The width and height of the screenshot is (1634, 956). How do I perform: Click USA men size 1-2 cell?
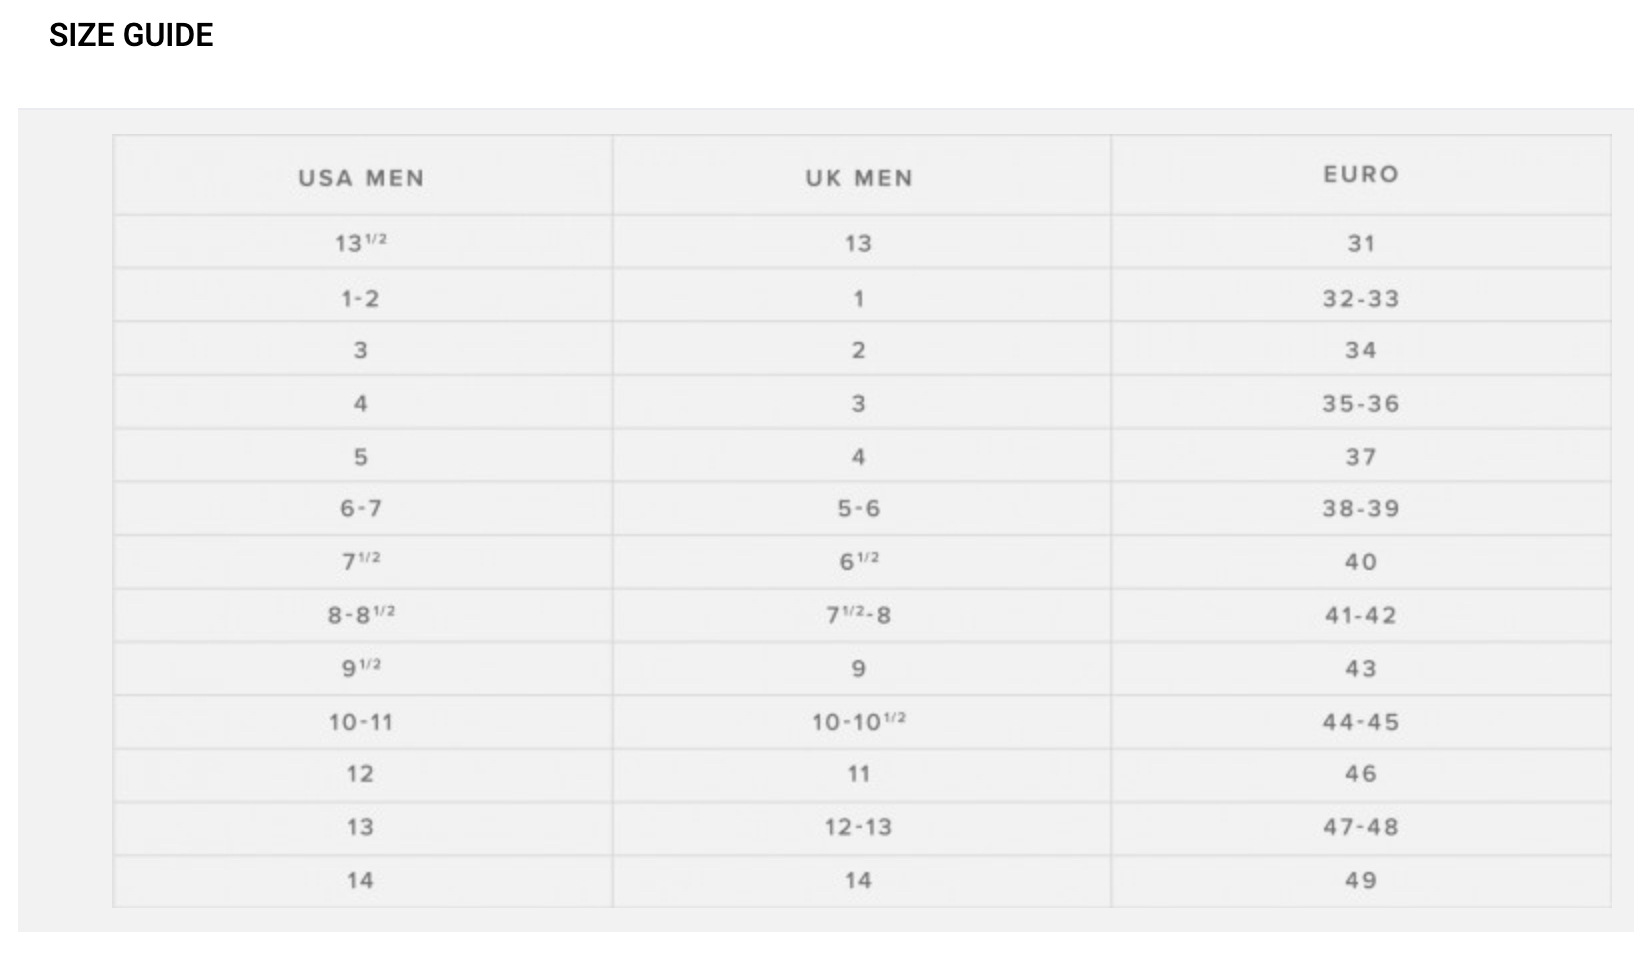[360, 298]
